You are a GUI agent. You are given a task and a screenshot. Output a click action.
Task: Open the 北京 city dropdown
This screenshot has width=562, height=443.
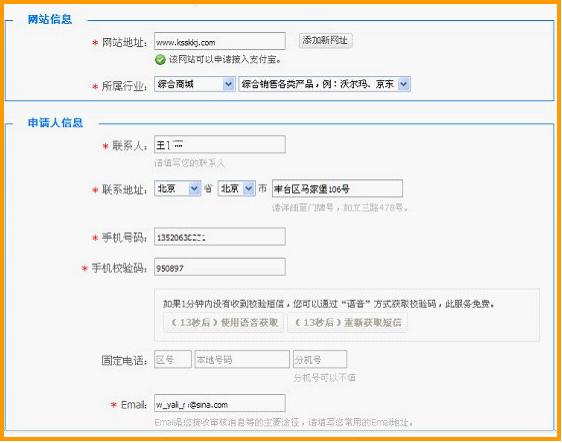pos(237,188)
